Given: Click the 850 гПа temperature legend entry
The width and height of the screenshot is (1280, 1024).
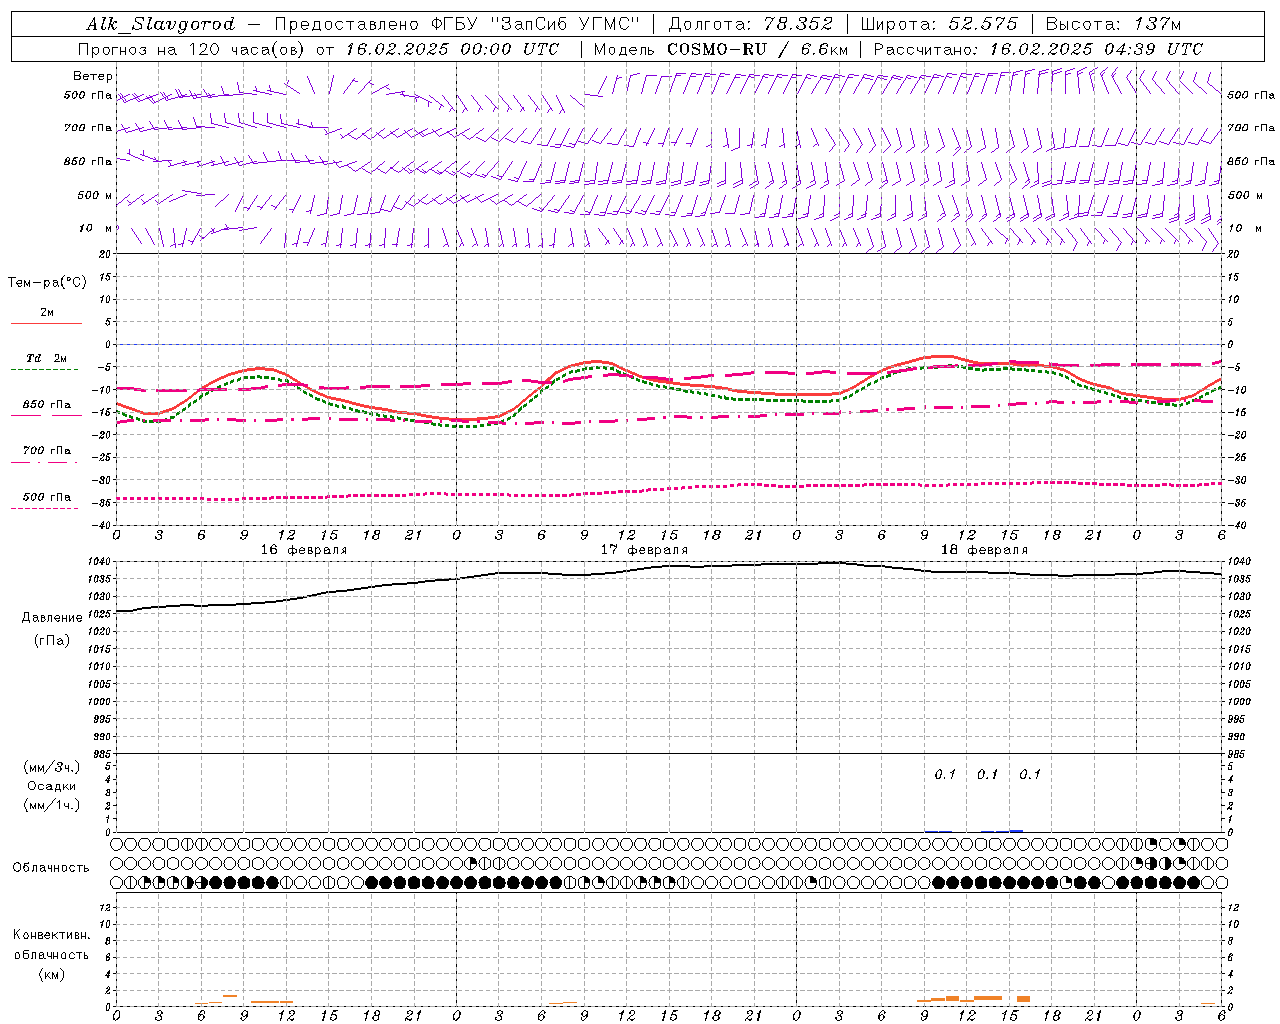Looking at the screenshot, I should [46, 405].
